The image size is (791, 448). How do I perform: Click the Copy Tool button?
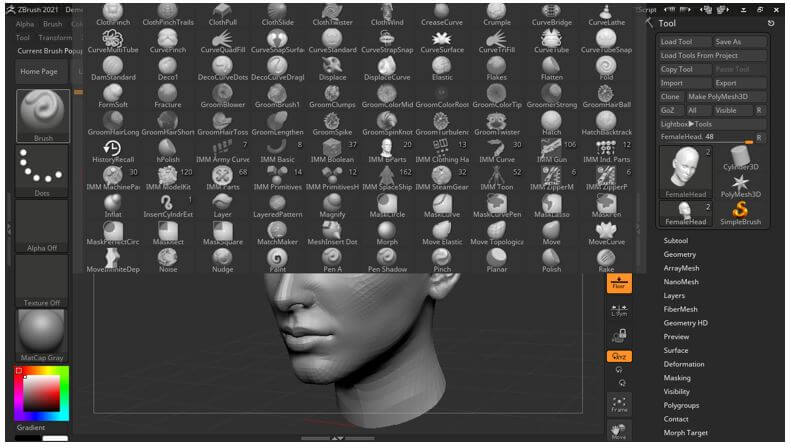tap(684, 69)
